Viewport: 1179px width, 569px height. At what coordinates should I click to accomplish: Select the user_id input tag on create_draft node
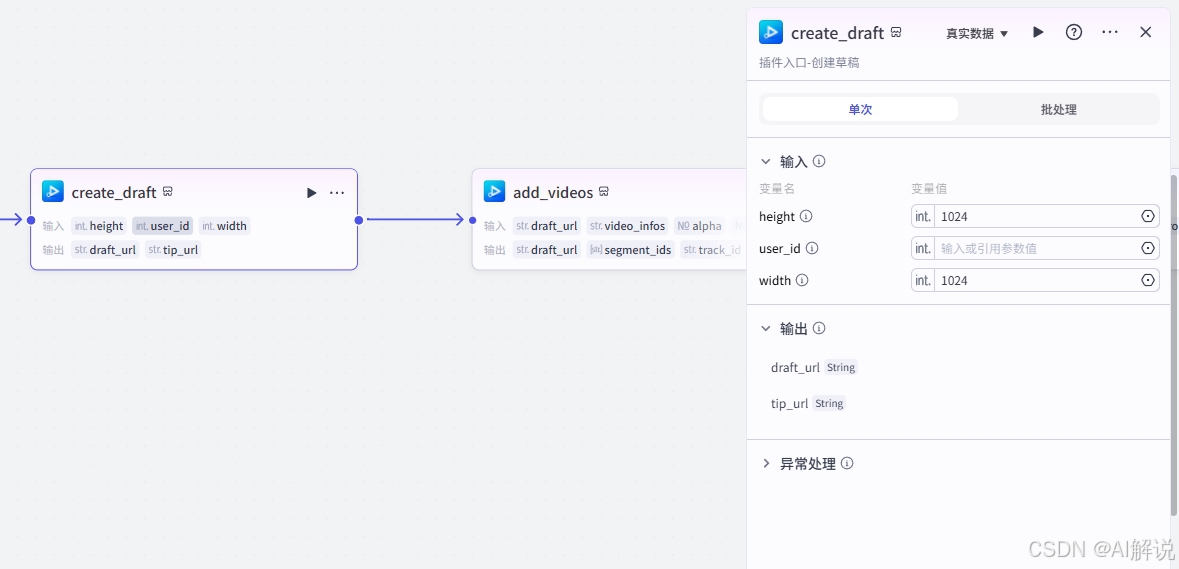162,226
